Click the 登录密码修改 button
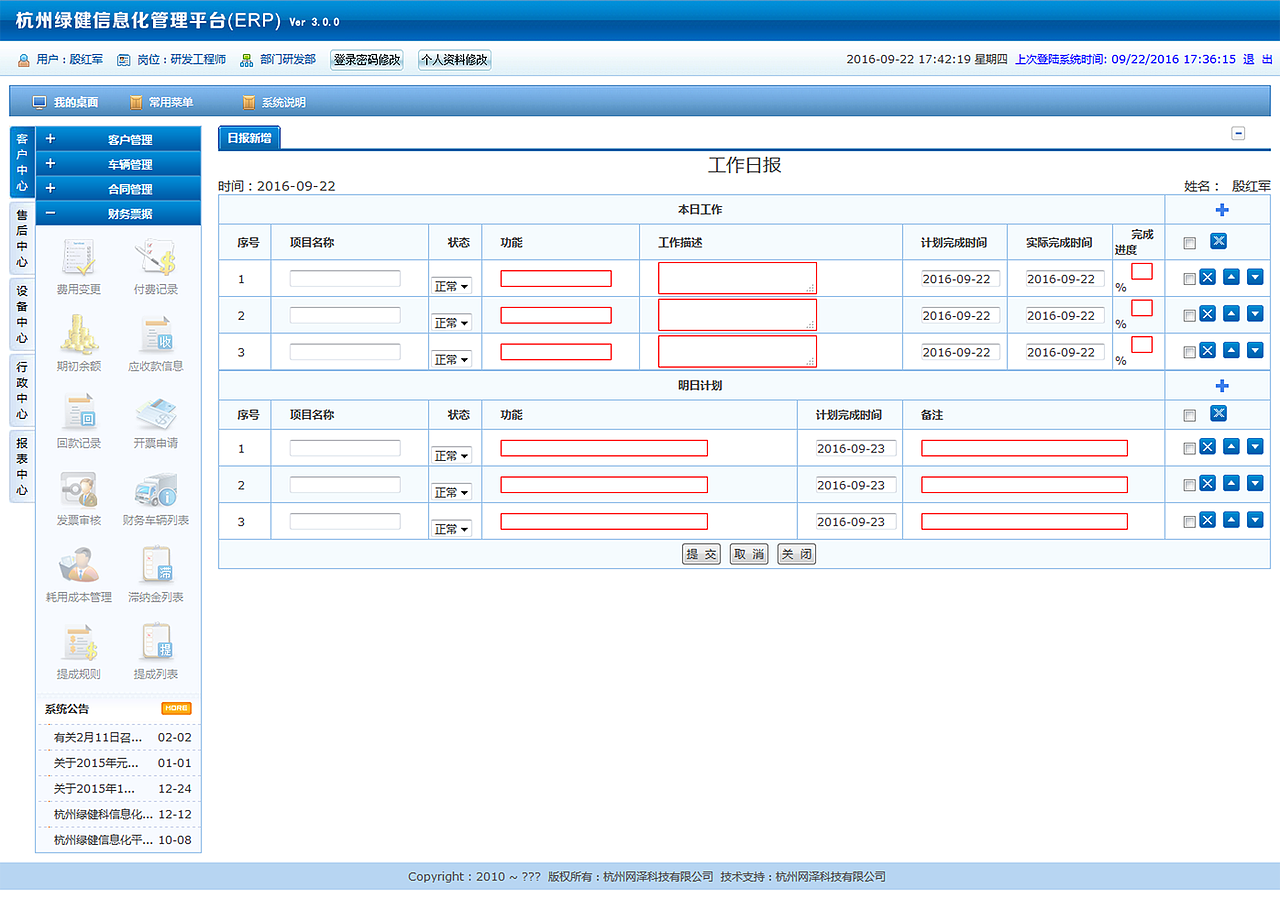 click(367, 60)
